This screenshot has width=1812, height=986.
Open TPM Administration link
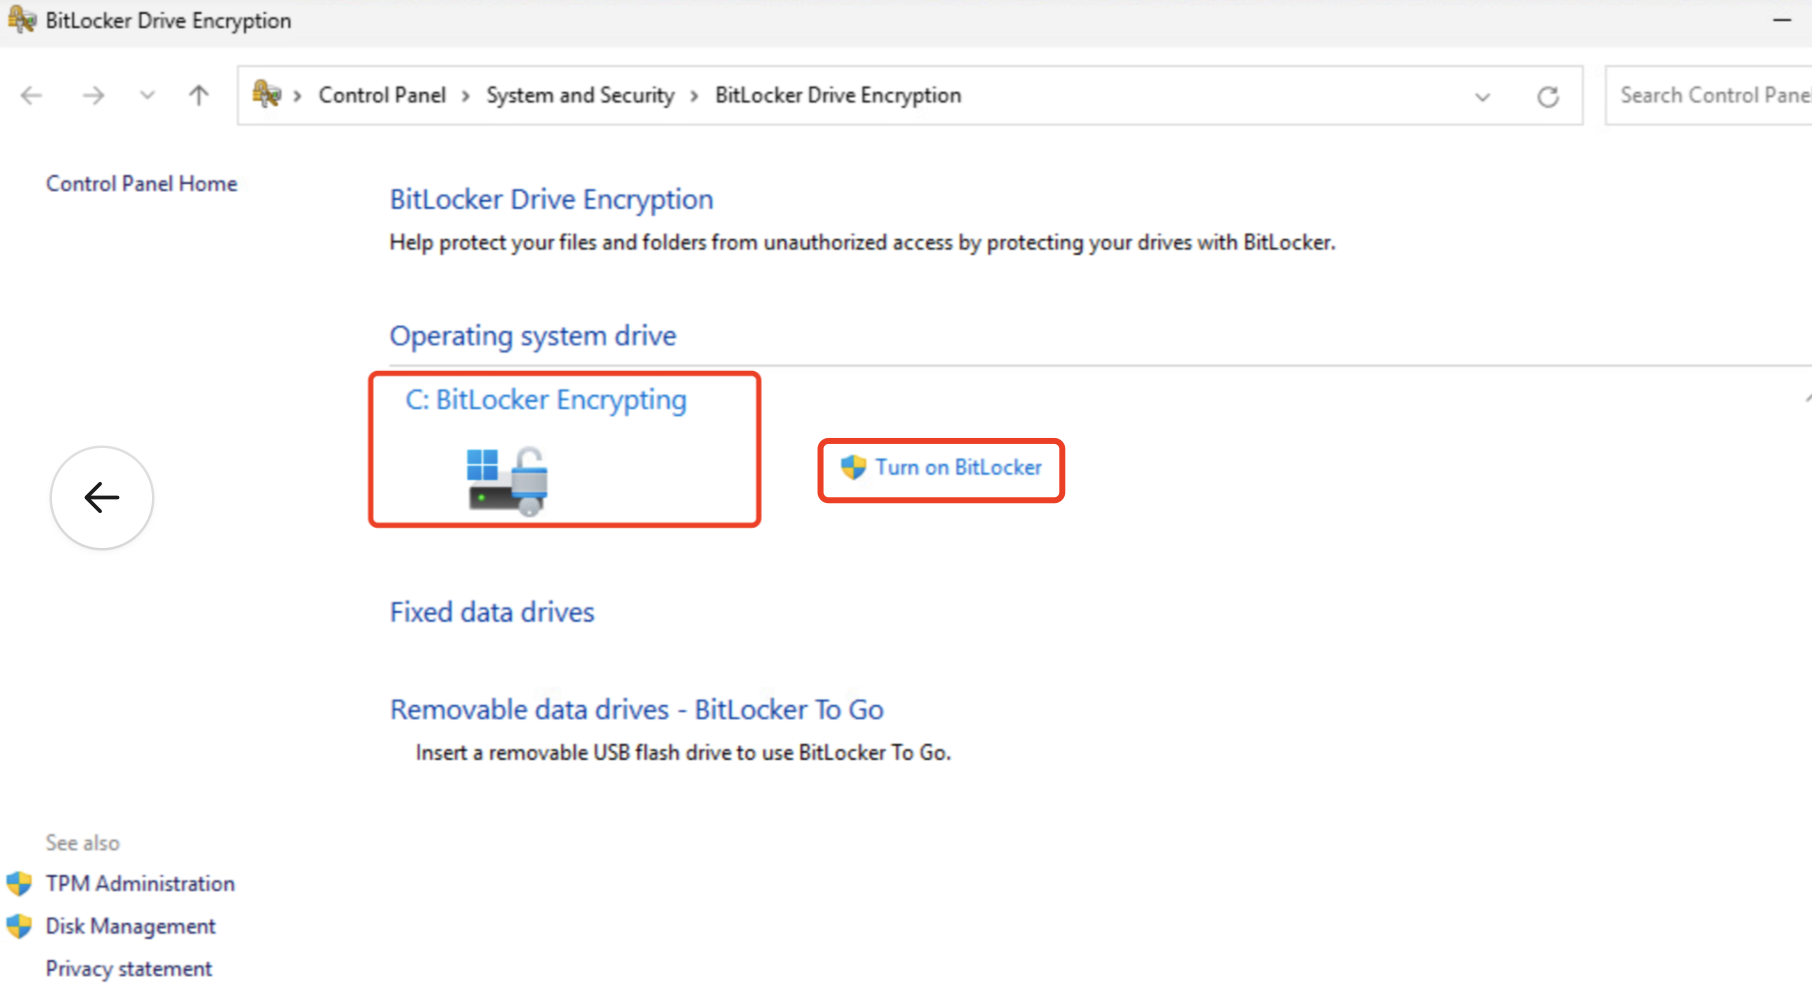click(x=140, y=884)
